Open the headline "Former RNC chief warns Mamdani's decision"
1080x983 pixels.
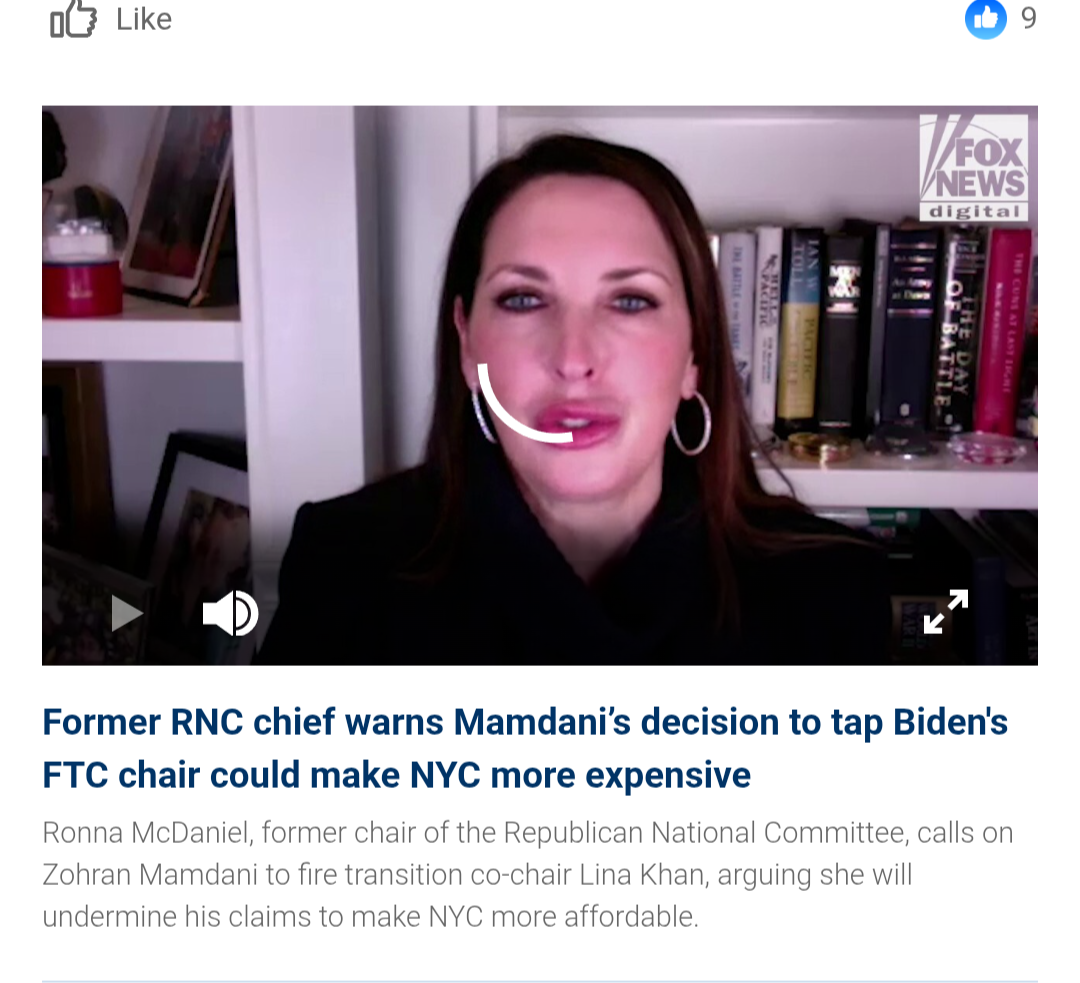tap(525, 722)
